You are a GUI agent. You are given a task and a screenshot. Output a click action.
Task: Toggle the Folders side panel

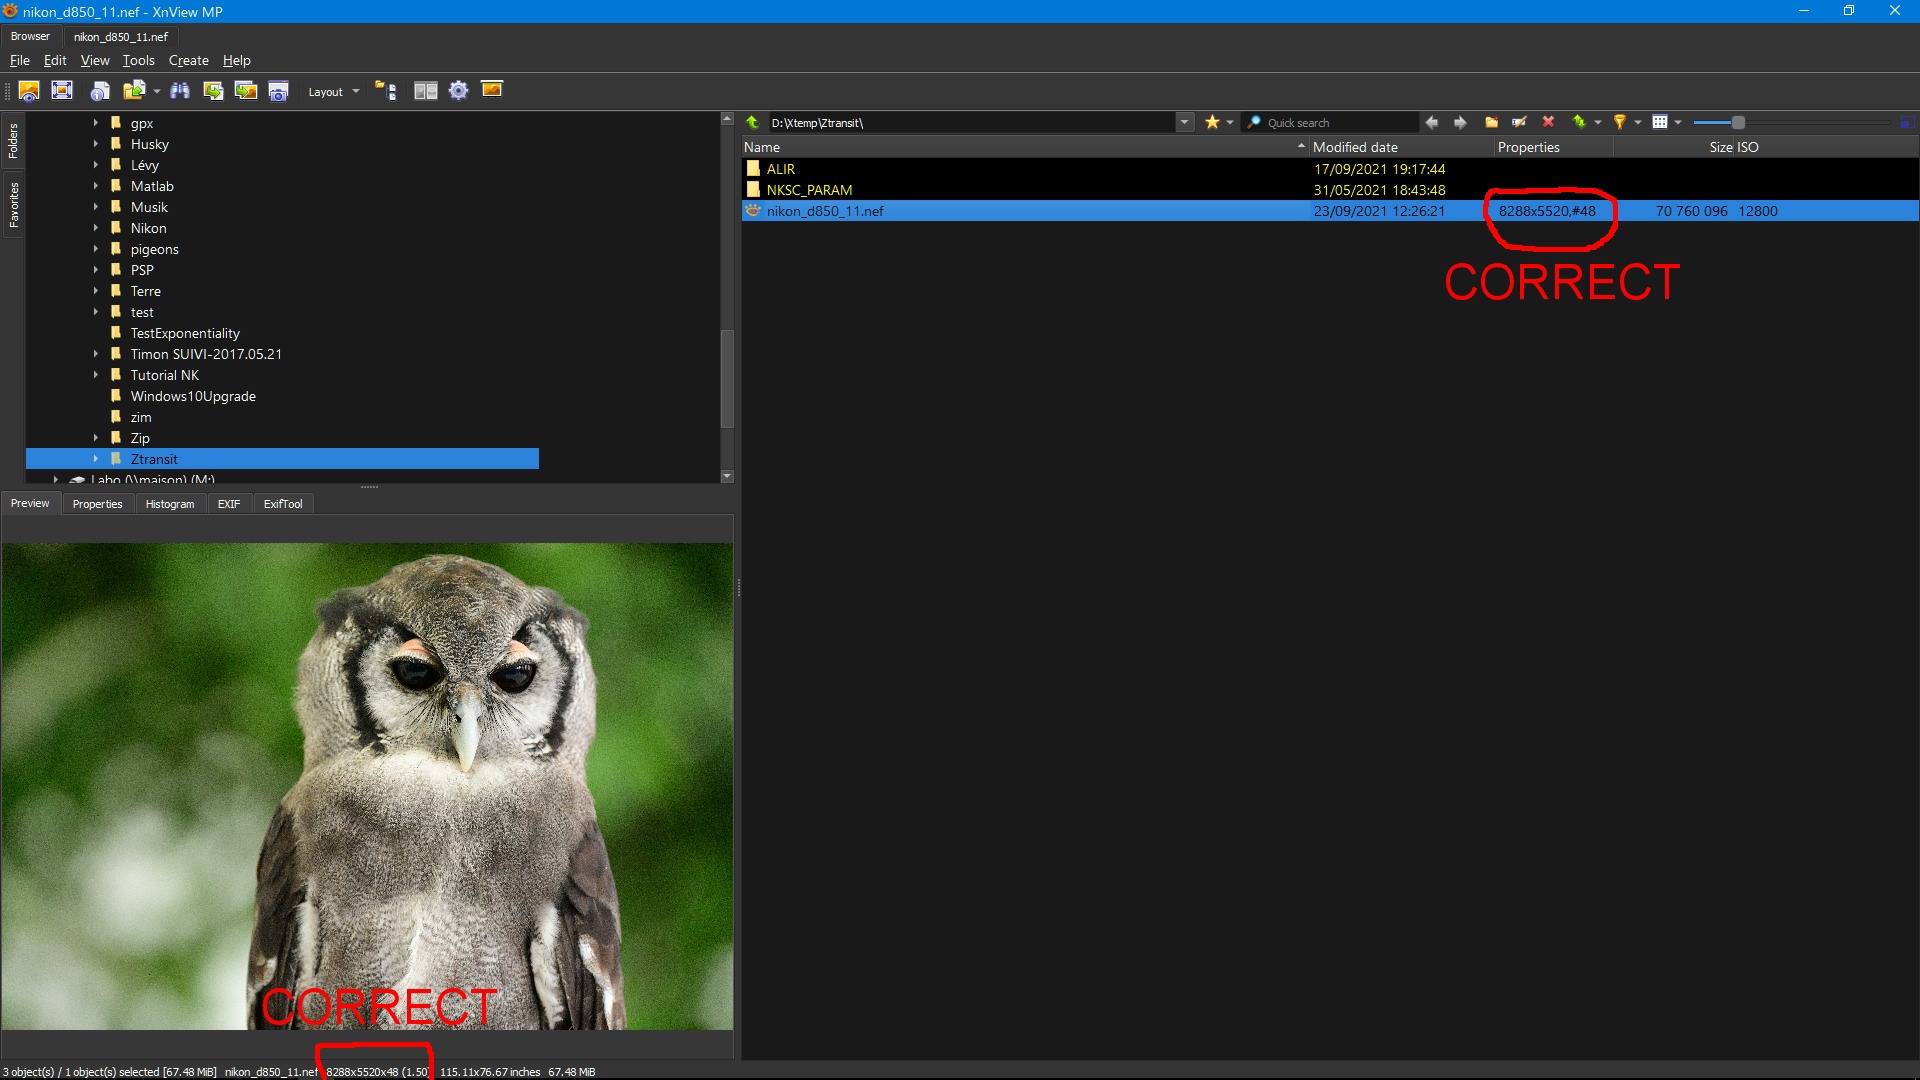coord(13,141)
